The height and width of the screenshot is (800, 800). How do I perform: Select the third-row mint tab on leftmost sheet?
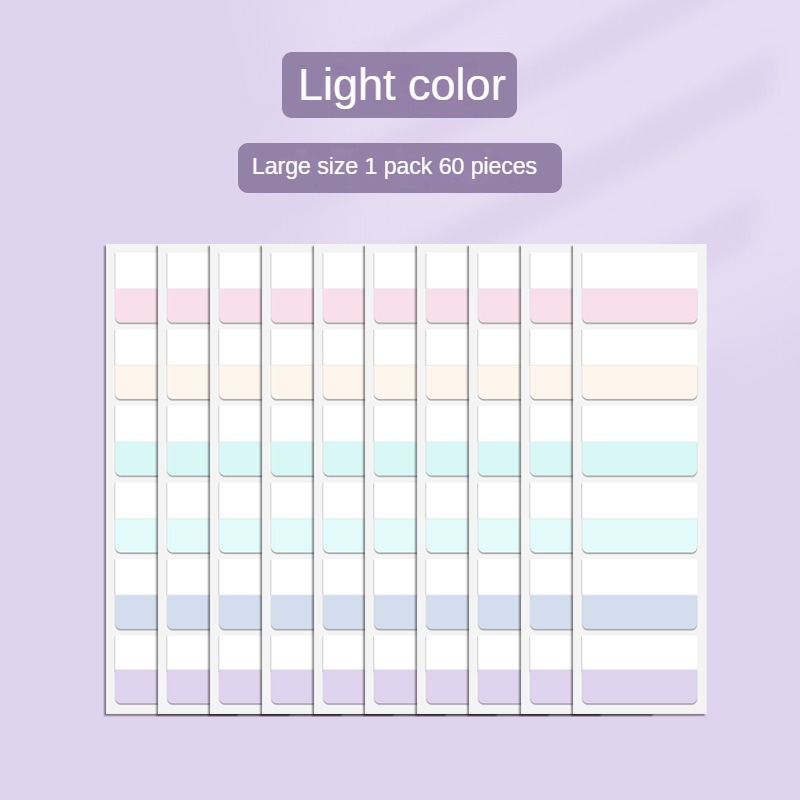click(x=135, y=457)
